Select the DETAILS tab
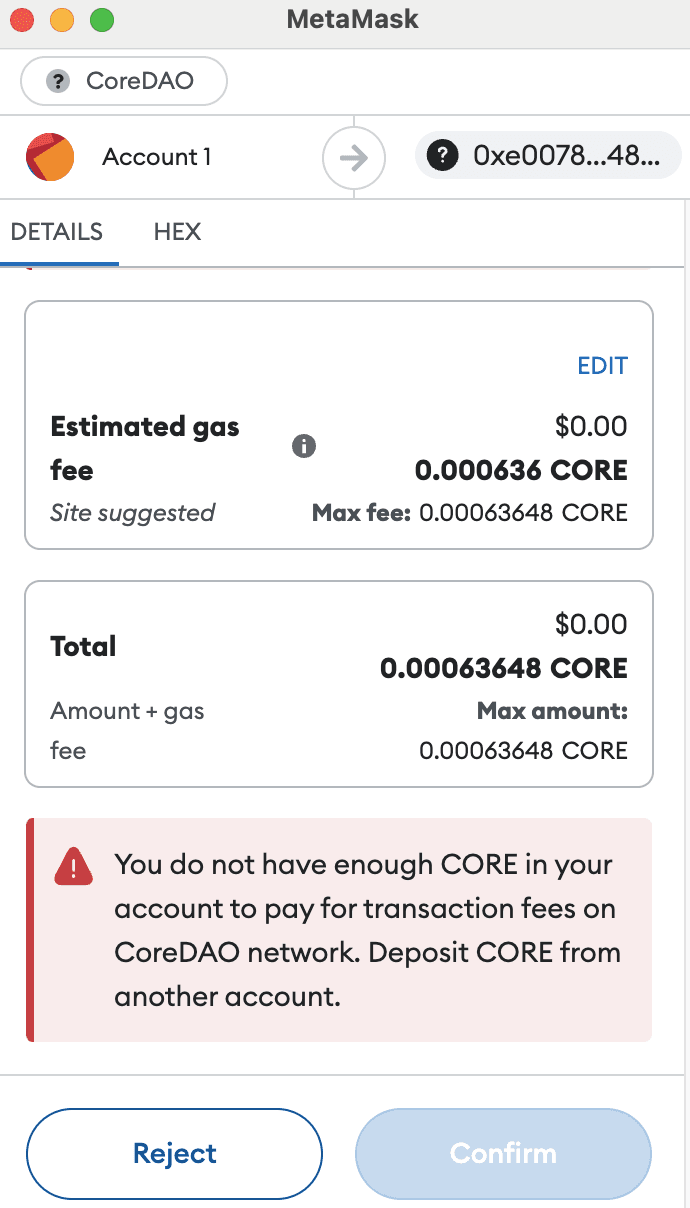Screen dimensions: 690x1208 (x=57, y=232)
